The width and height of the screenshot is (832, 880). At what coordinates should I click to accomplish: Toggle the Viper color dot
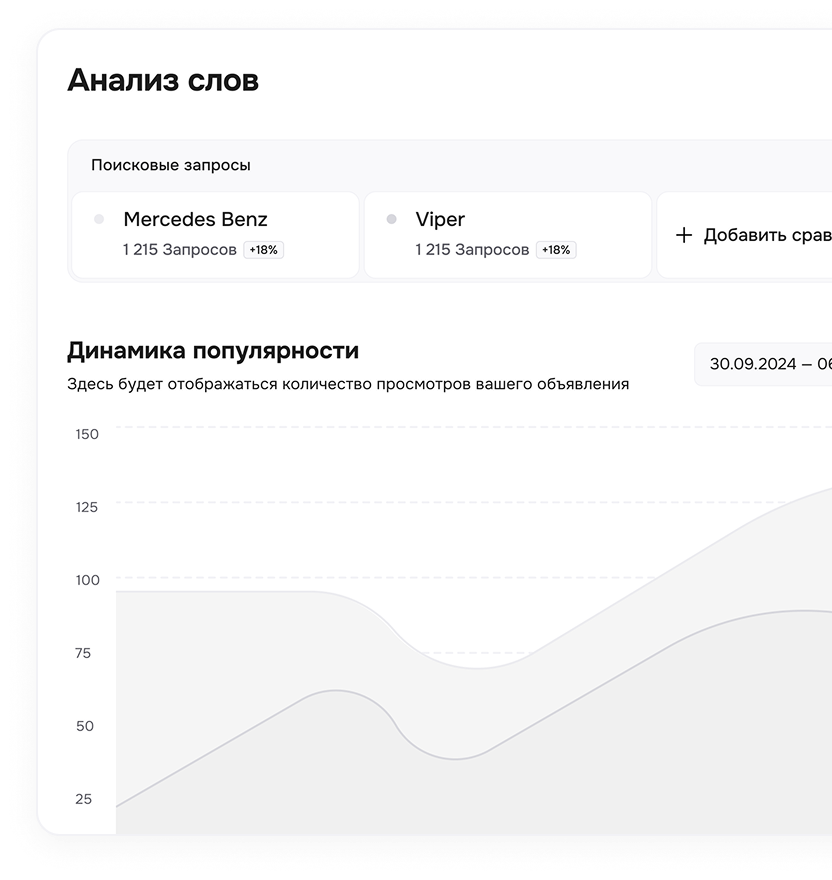[391, 219]
